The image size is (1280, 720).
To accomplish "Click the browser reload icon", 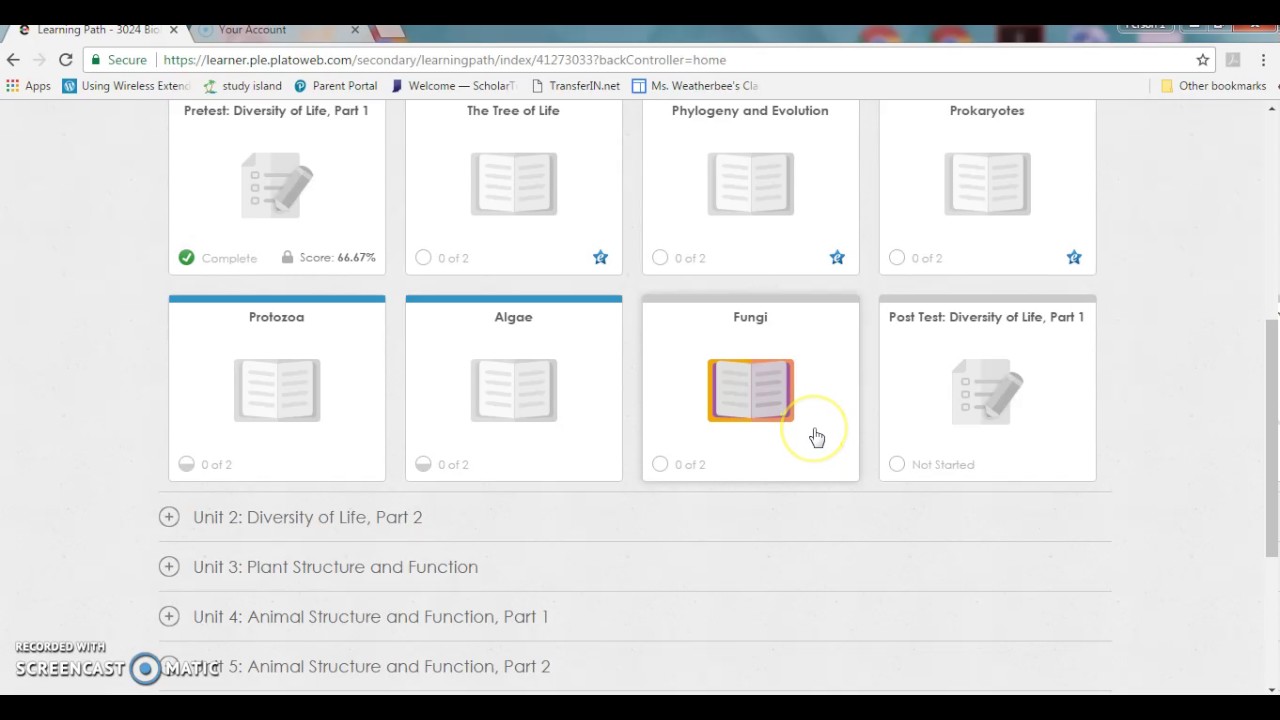I will tap(65, 60).
